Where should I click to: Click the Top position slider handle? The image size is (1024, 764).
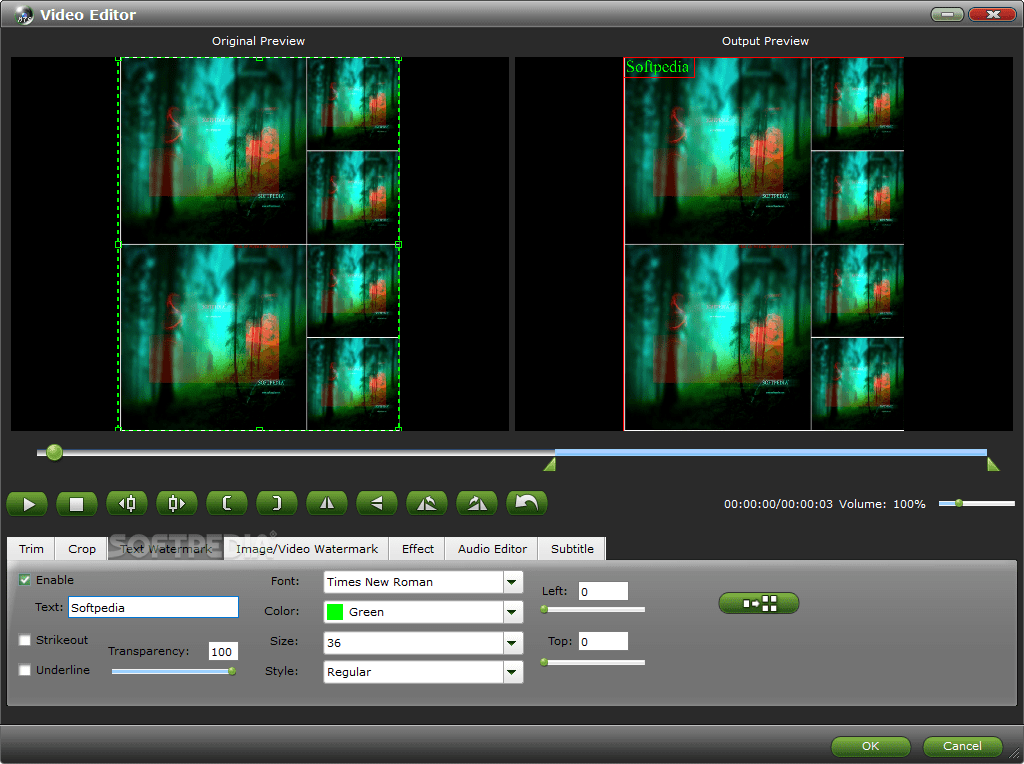544,662
